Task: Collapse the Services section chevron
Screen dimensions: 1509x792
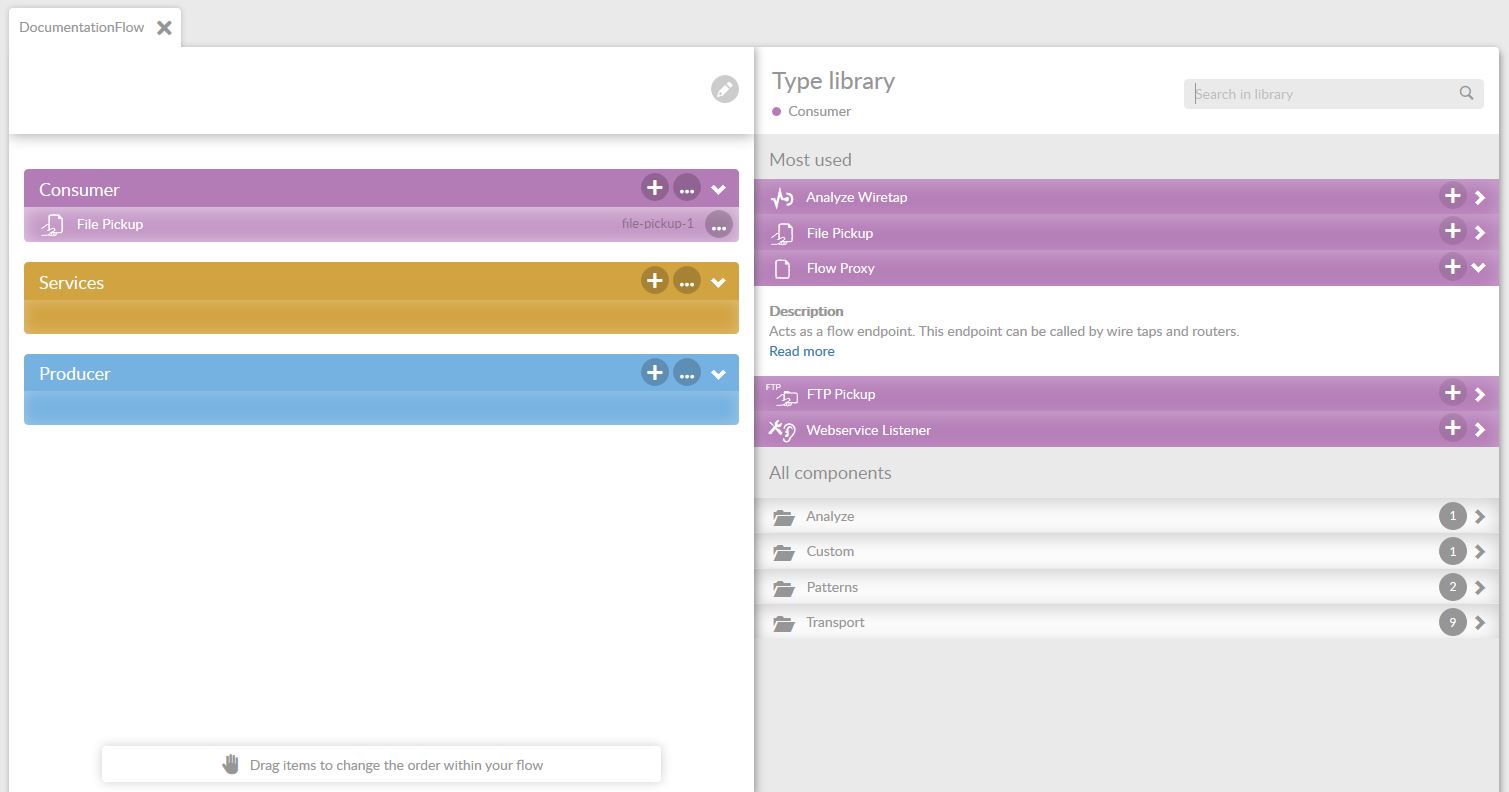Action: click(x=718, y=283)
